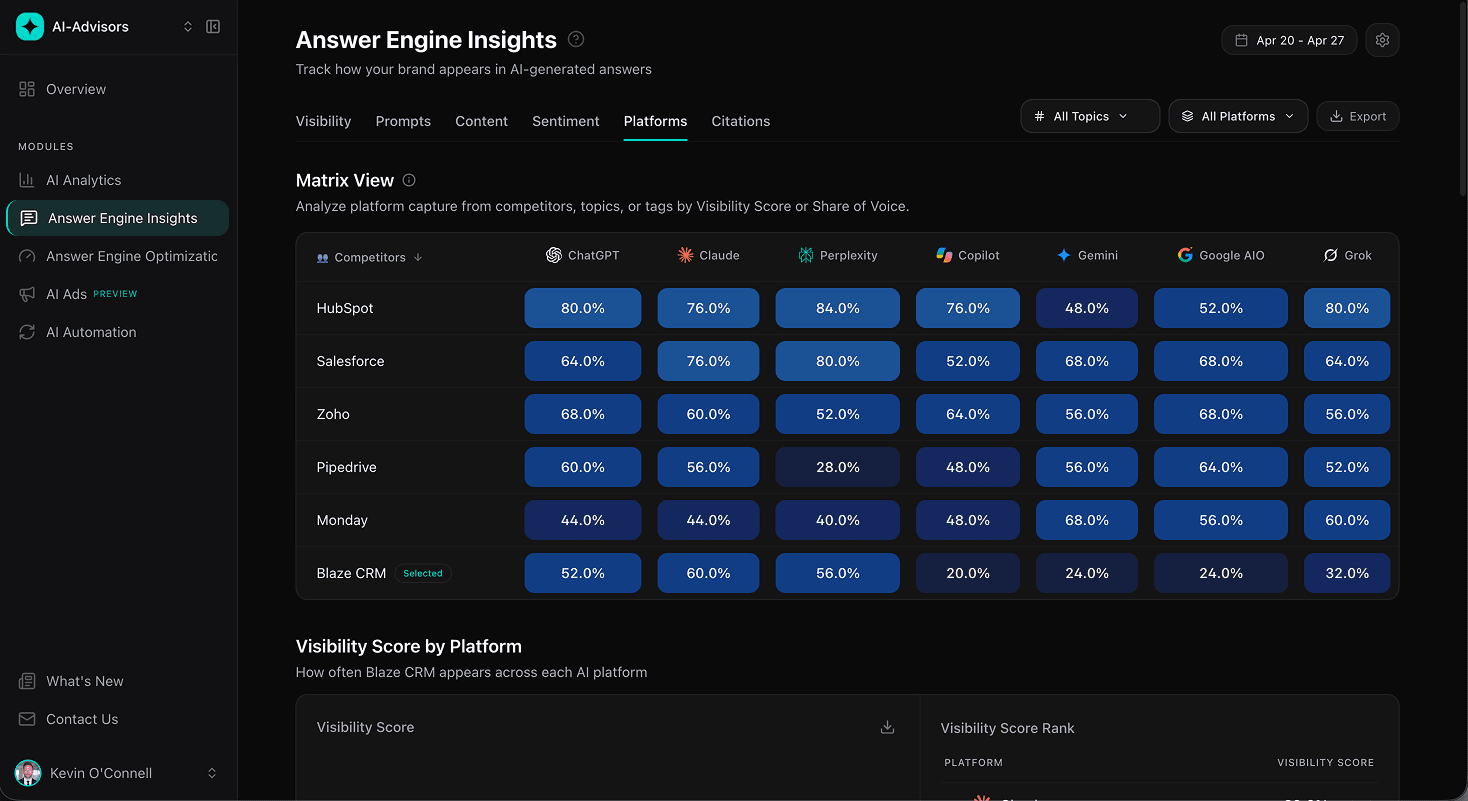1468x801 pixels.
Task: Click the Answer Engine Optimization gauge icon
Action: (x=27, y=256)
